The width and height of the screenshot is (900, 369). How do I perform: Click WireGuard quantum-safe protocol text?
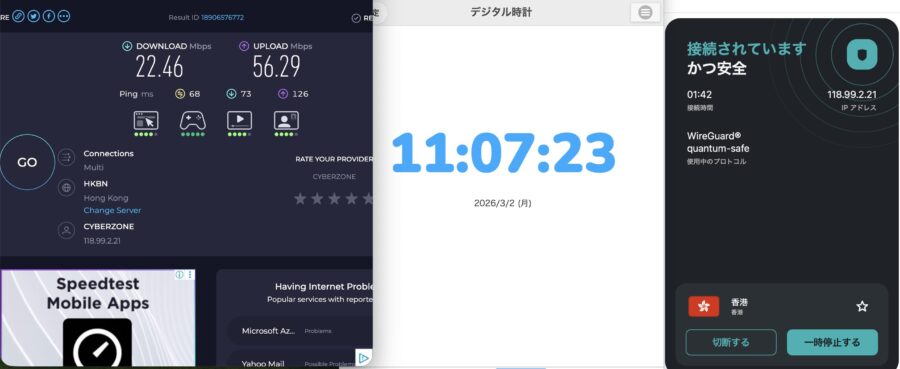pos(718,142)
